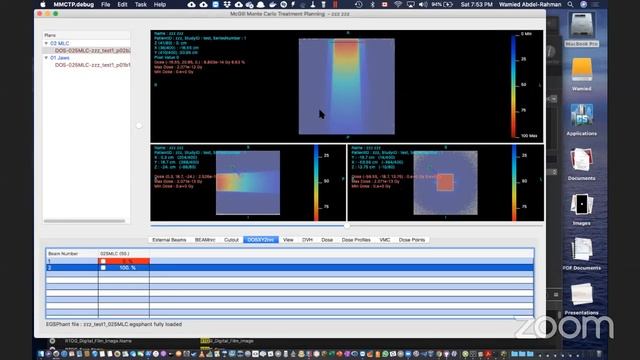Open the DVH tab
The height and width of the screenshot is (360, 640).
pyautogui.click(x=307, y=240)
